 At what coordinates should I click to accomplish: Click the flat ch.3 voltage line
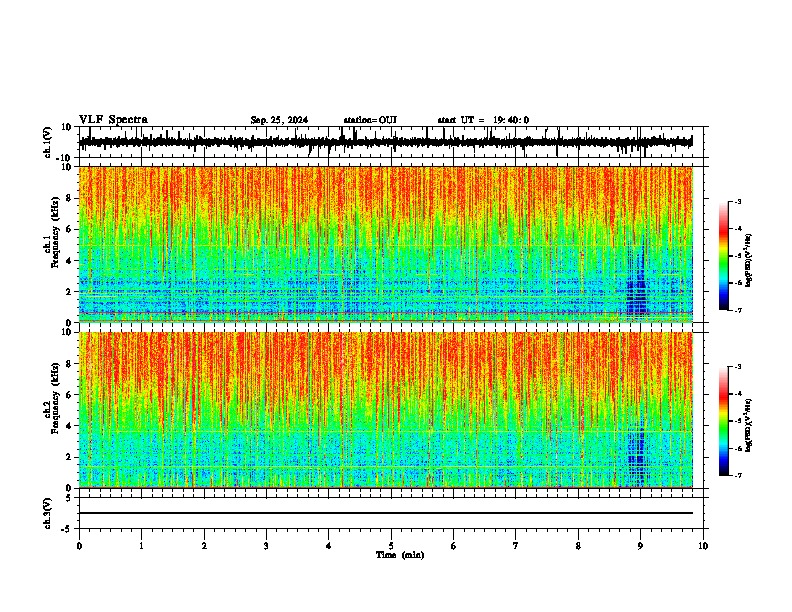point(385,513)
